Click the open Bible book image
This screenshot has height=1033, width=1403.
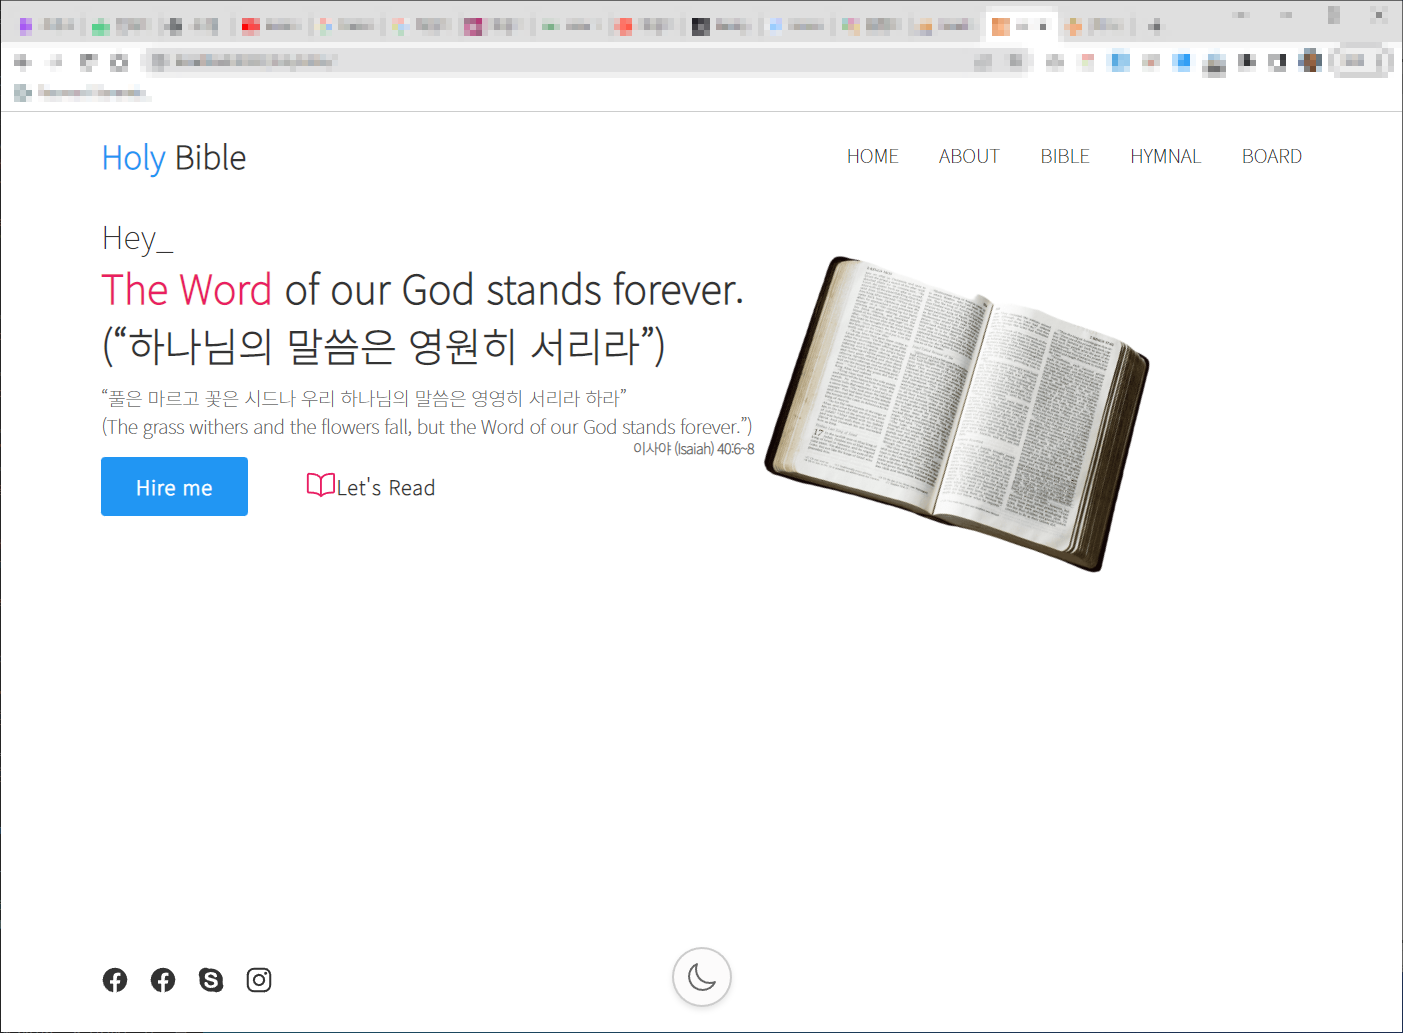click(x=957, y=413)
